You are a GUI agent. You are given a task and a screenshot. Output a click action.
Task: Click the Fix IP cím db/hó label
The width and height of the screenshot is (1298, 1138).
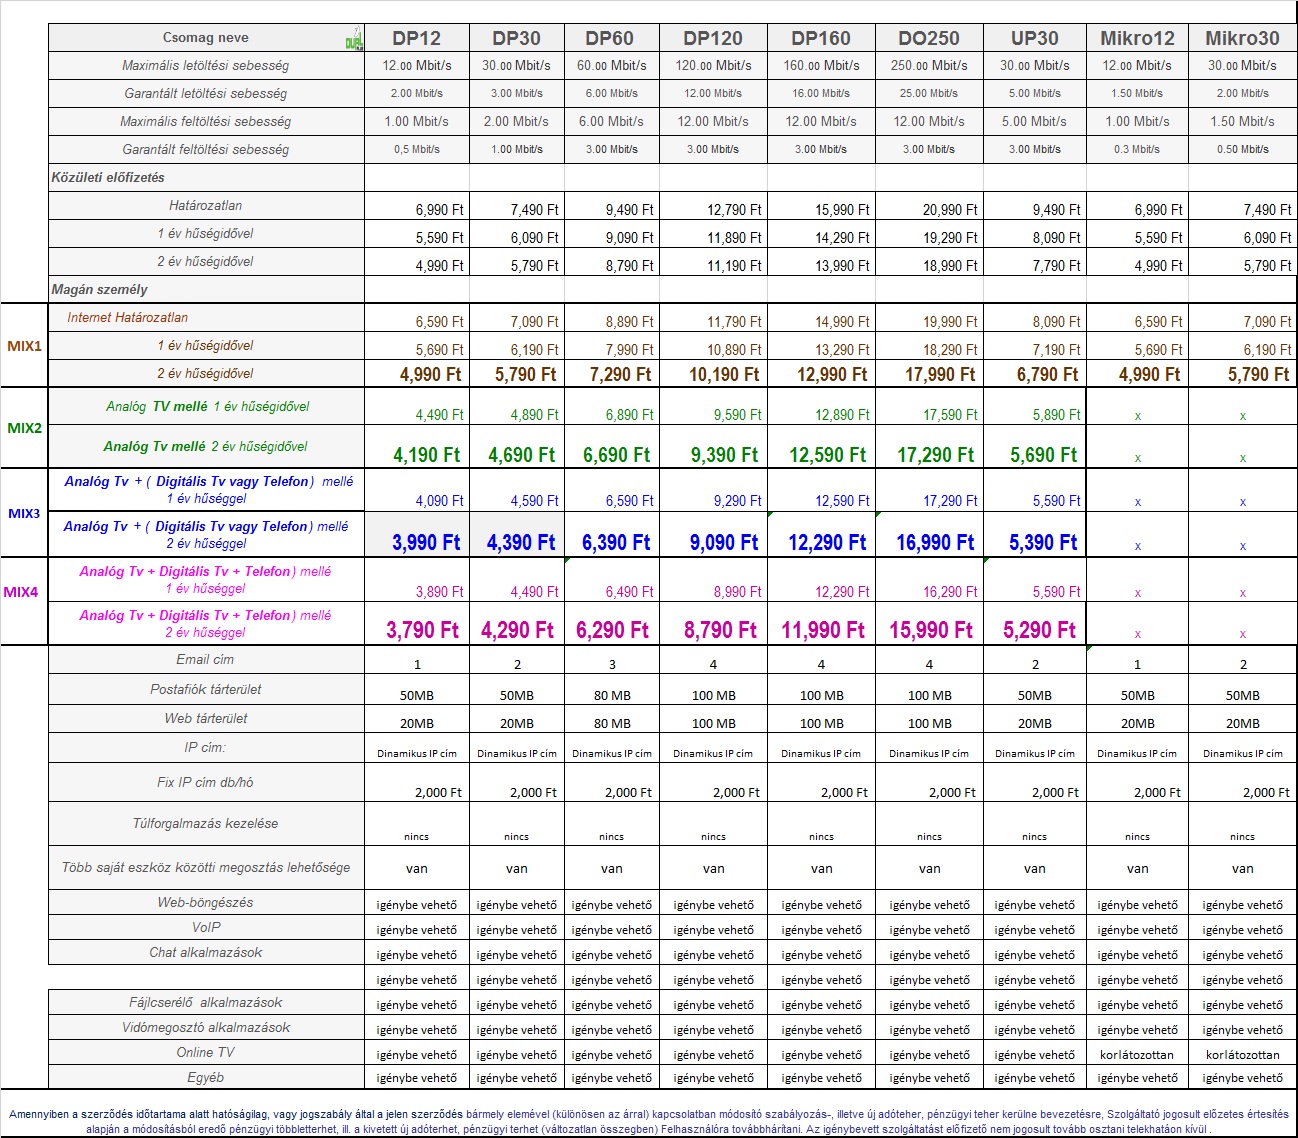(x=205, y=782)
